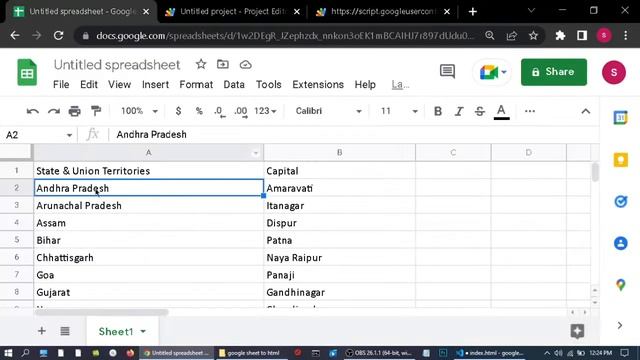
Task: Open the Keep notes side panel icon
Action: (x=620, y=160)
